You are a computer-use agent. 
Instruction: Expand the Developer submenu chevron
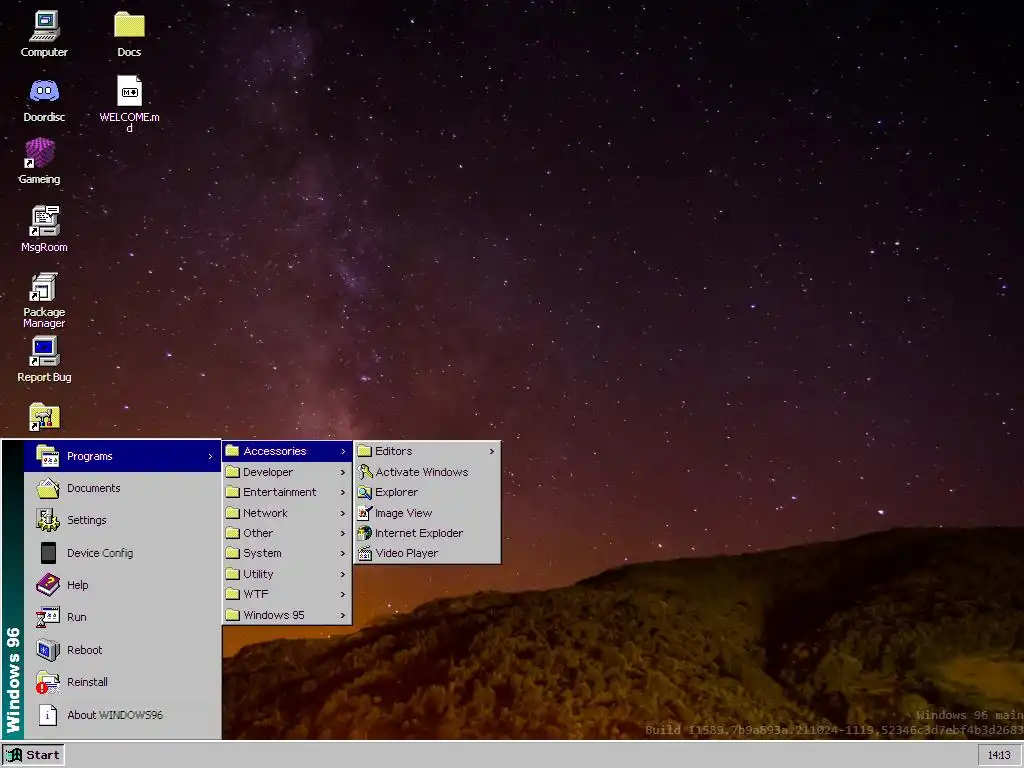[x=343, y=472]
